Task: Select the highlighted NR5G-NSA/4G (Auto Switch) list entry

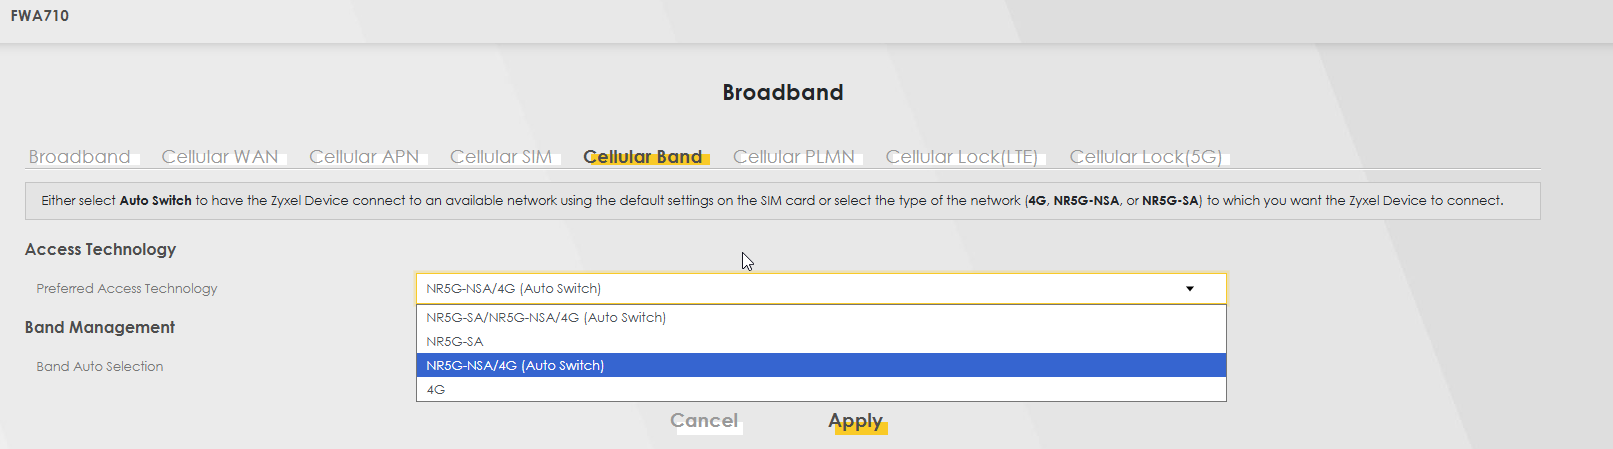Action: click(515, 366)
